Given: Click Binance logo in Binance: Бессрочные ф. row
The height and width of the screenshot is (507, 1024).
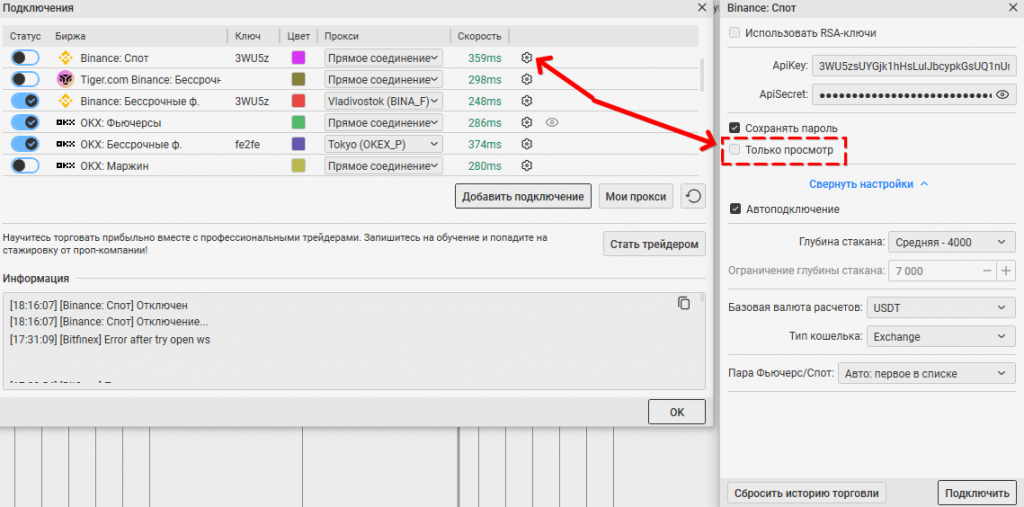Looking at the screenshot, I should [65, 101].
